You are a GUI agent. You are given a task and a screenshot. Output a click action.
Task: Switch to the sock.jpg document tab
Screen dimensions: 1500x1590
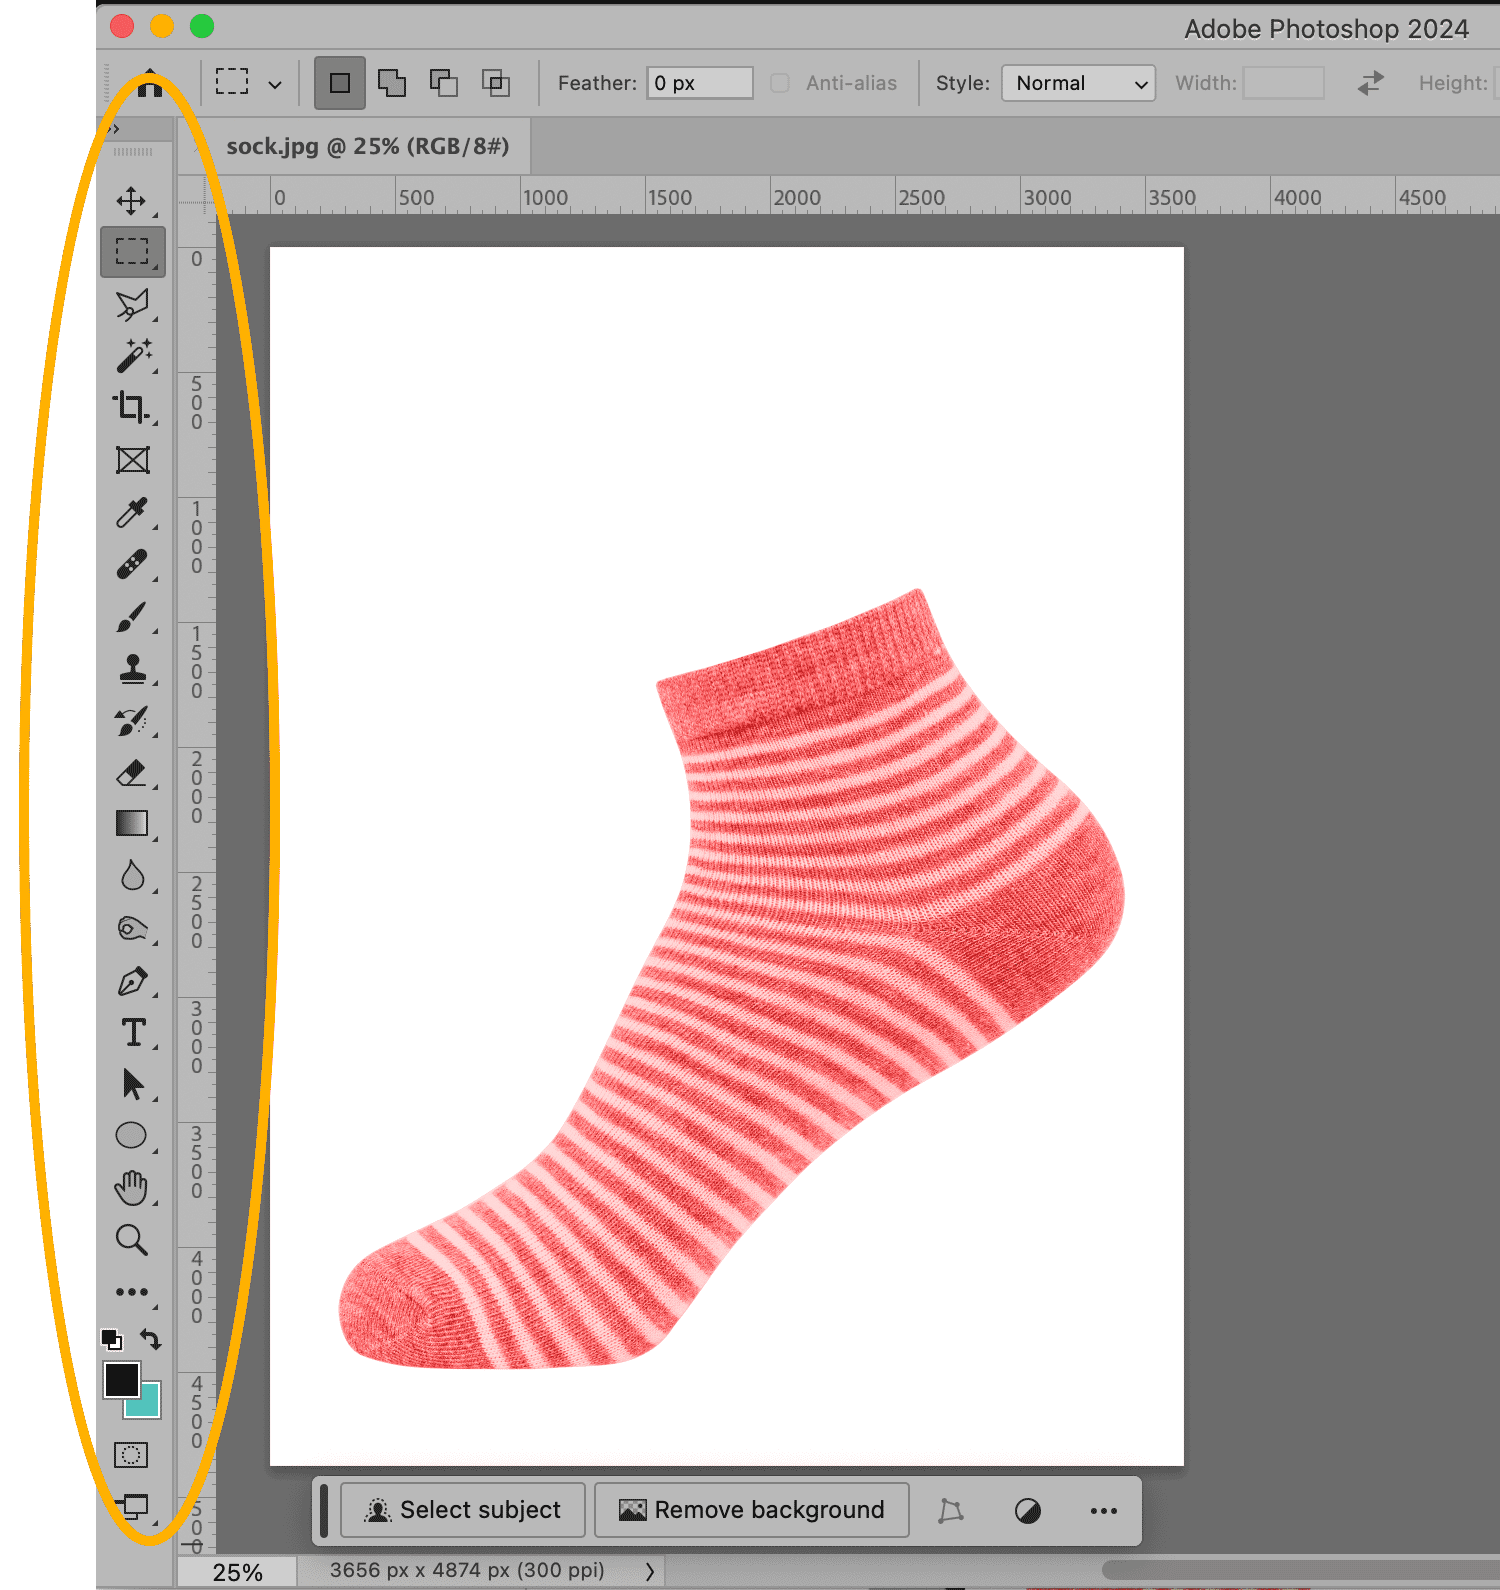coord(367,147)
